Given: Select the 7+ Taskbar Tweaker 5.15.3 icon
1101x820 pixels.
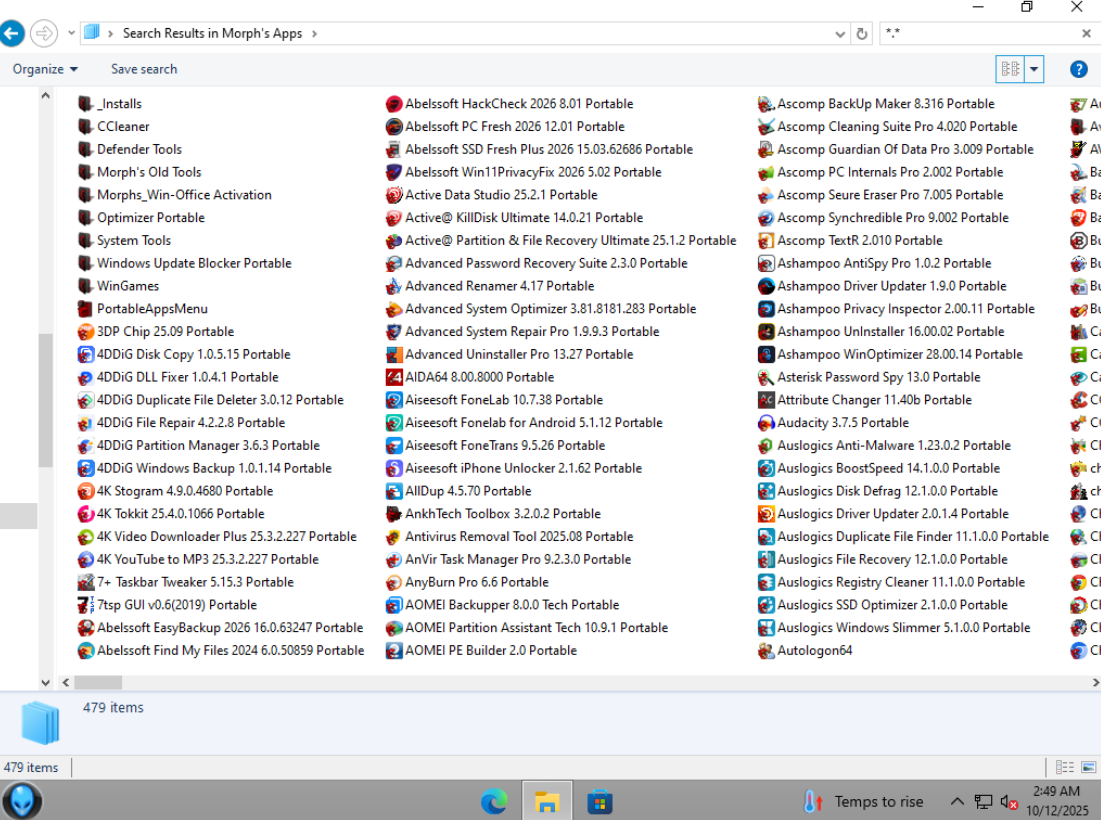Looking at the screenshot, I should (x=85, y=582).
